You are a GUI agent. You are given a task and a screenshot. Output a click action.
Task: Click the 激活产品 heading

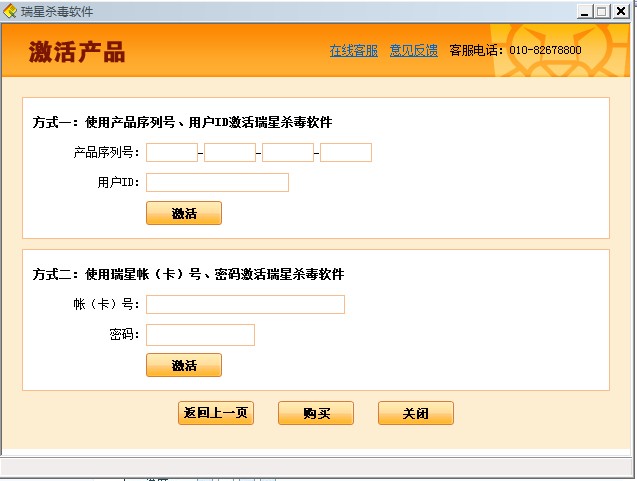click(76, 52)
